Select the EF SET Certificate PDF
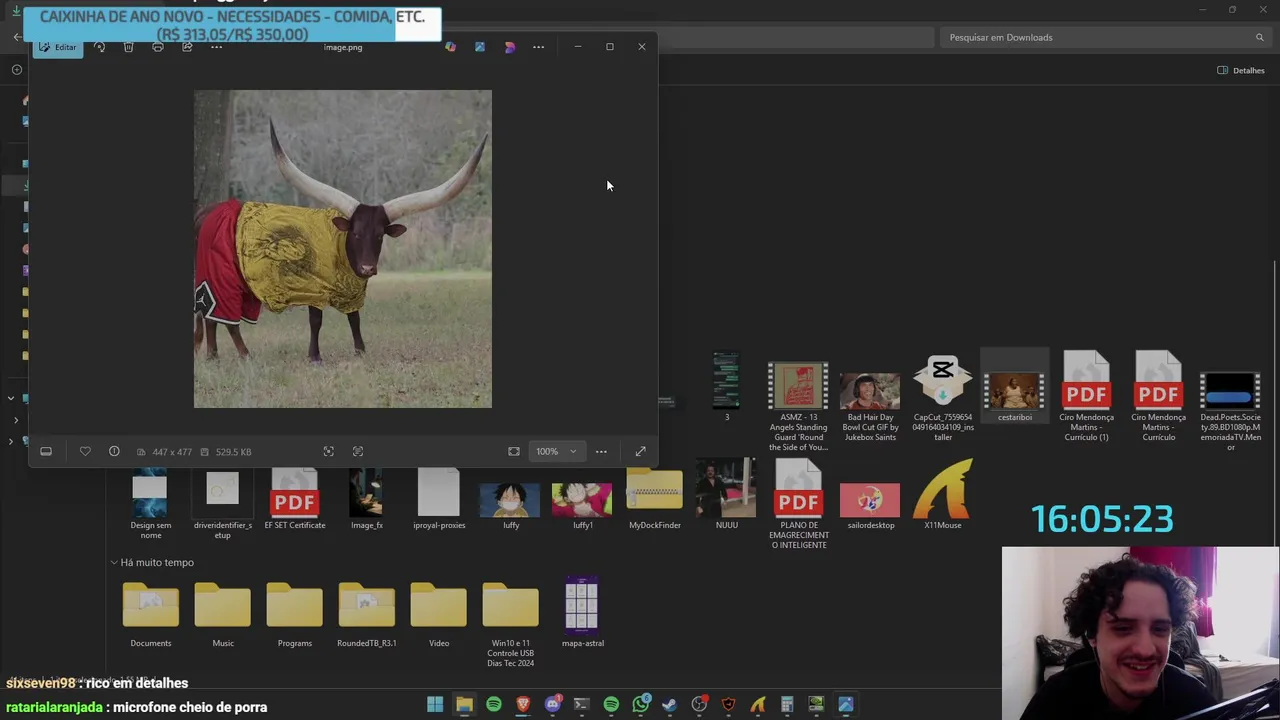The image size is (1280, 720). (295, 498)
